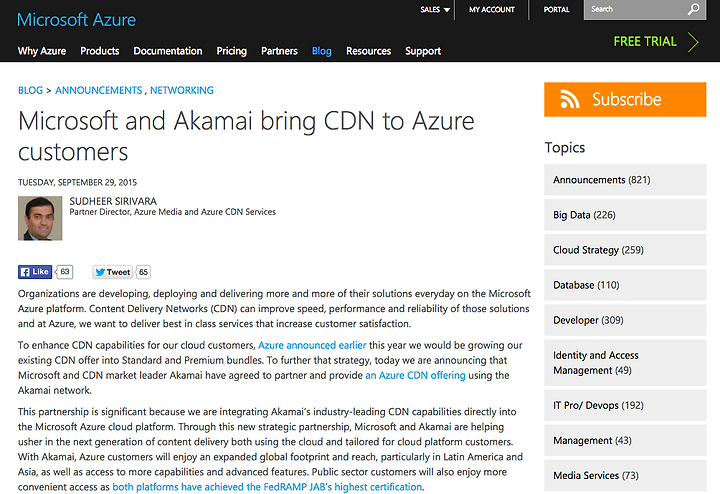The image size is (720, 494).
Task: Open the author's profile photo
Action: (x=40, y=218)
